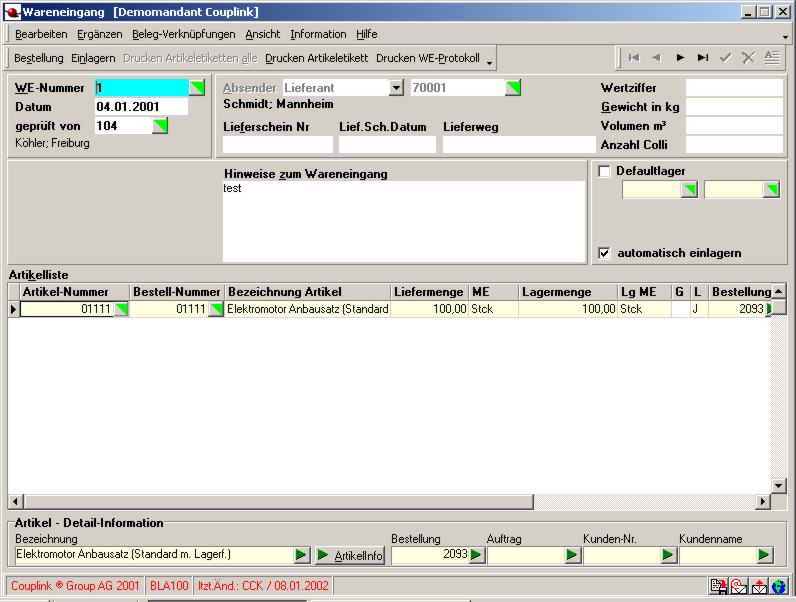This screenshot has width=796, height=602.
Task: Click the green lookup button beside WE-Nummer
Action: (x=196, y=88)
